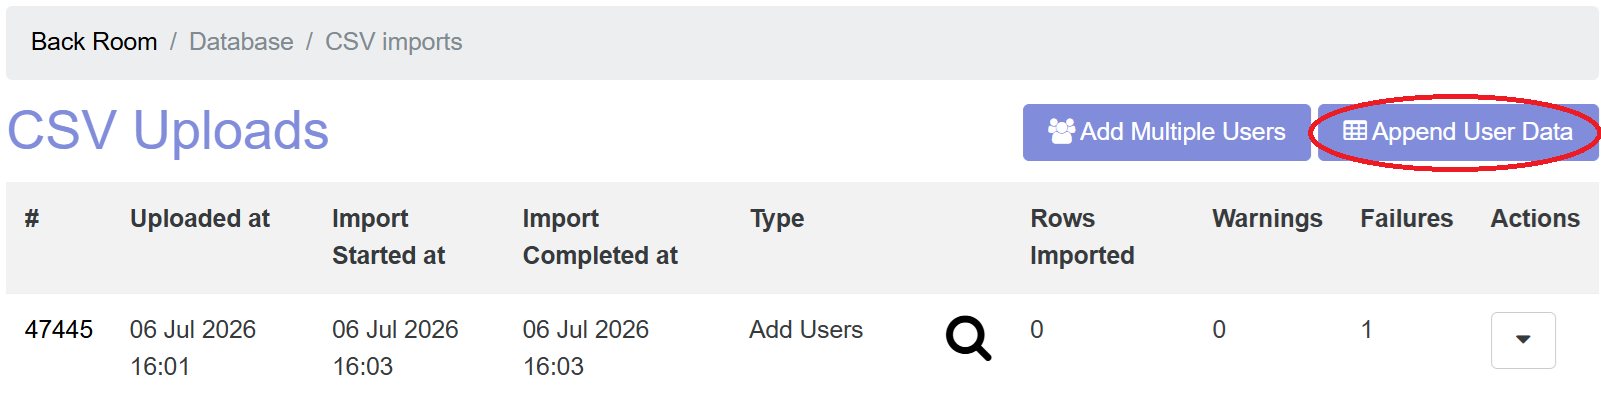Click the Uploaded at column header

200,219
